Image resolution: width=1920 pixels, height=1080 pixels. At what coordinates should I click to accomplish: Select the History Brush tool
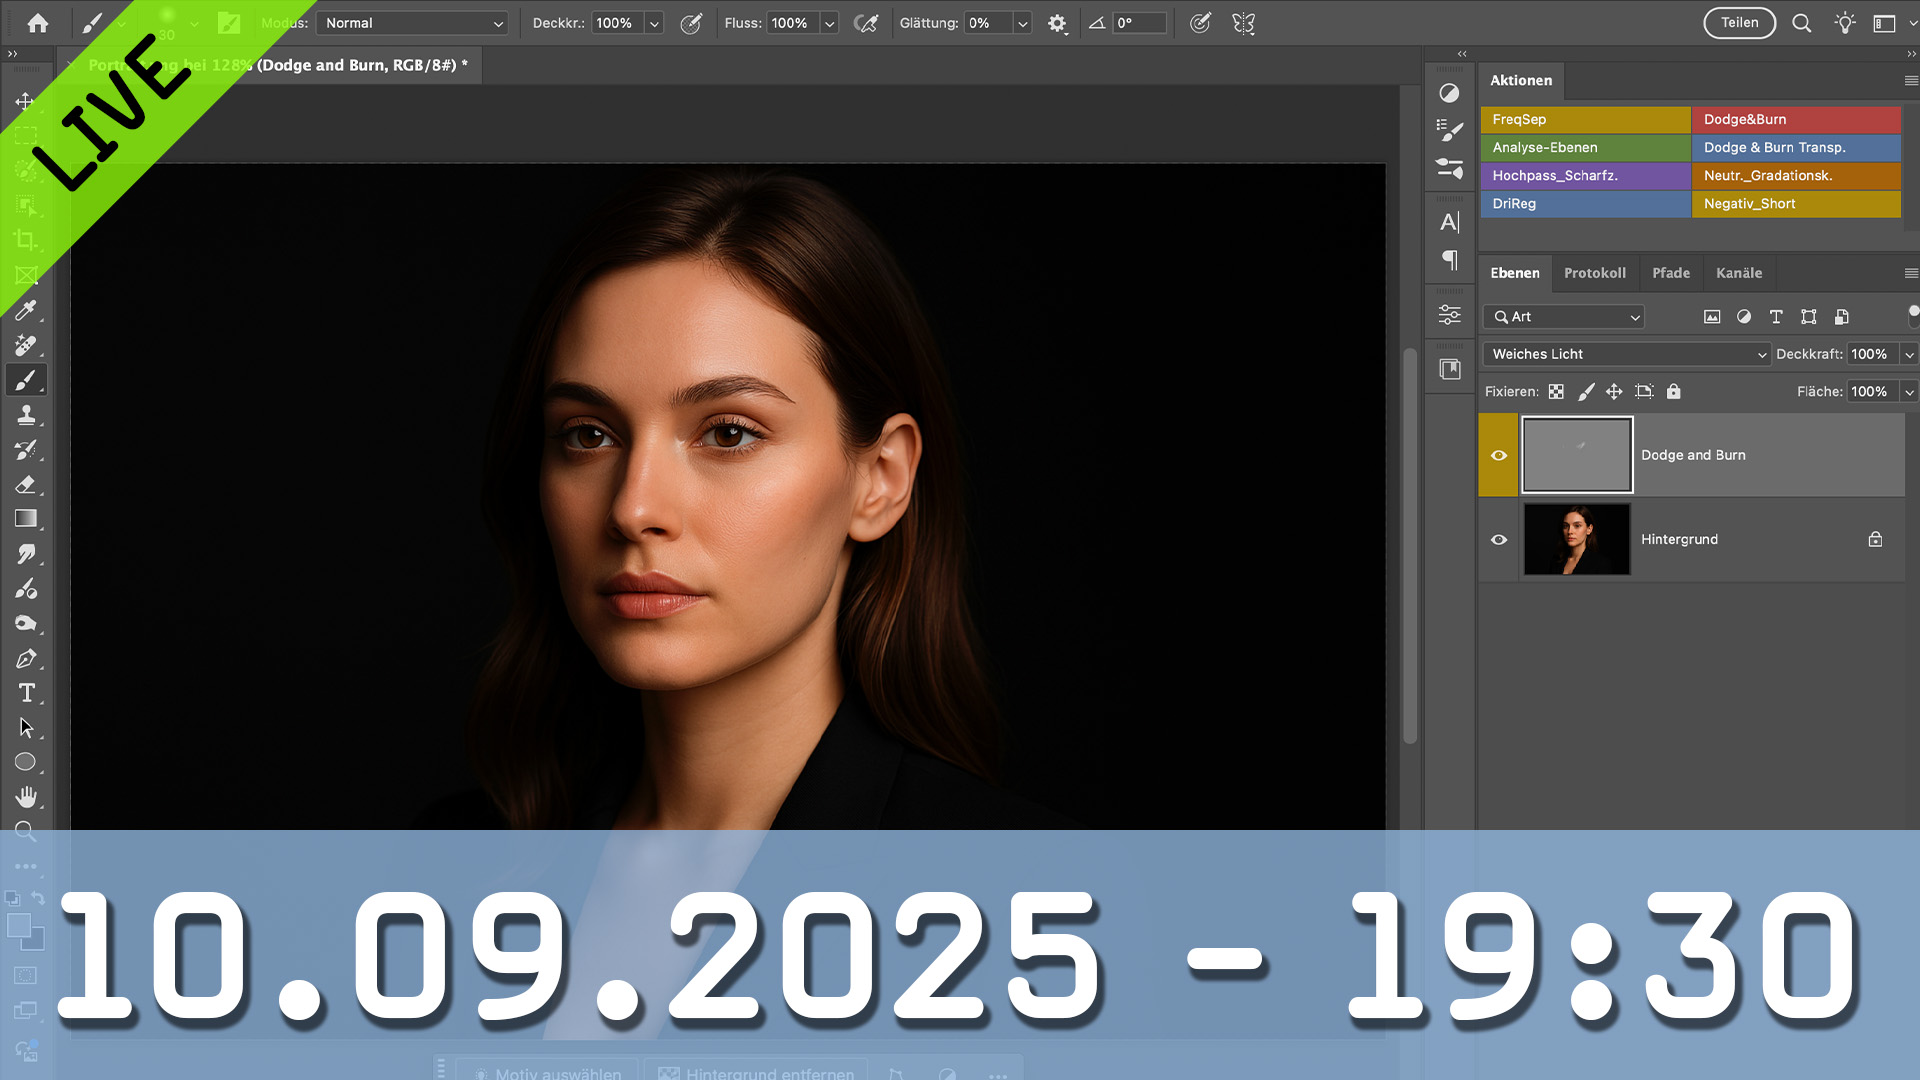(x=26, y=450)
